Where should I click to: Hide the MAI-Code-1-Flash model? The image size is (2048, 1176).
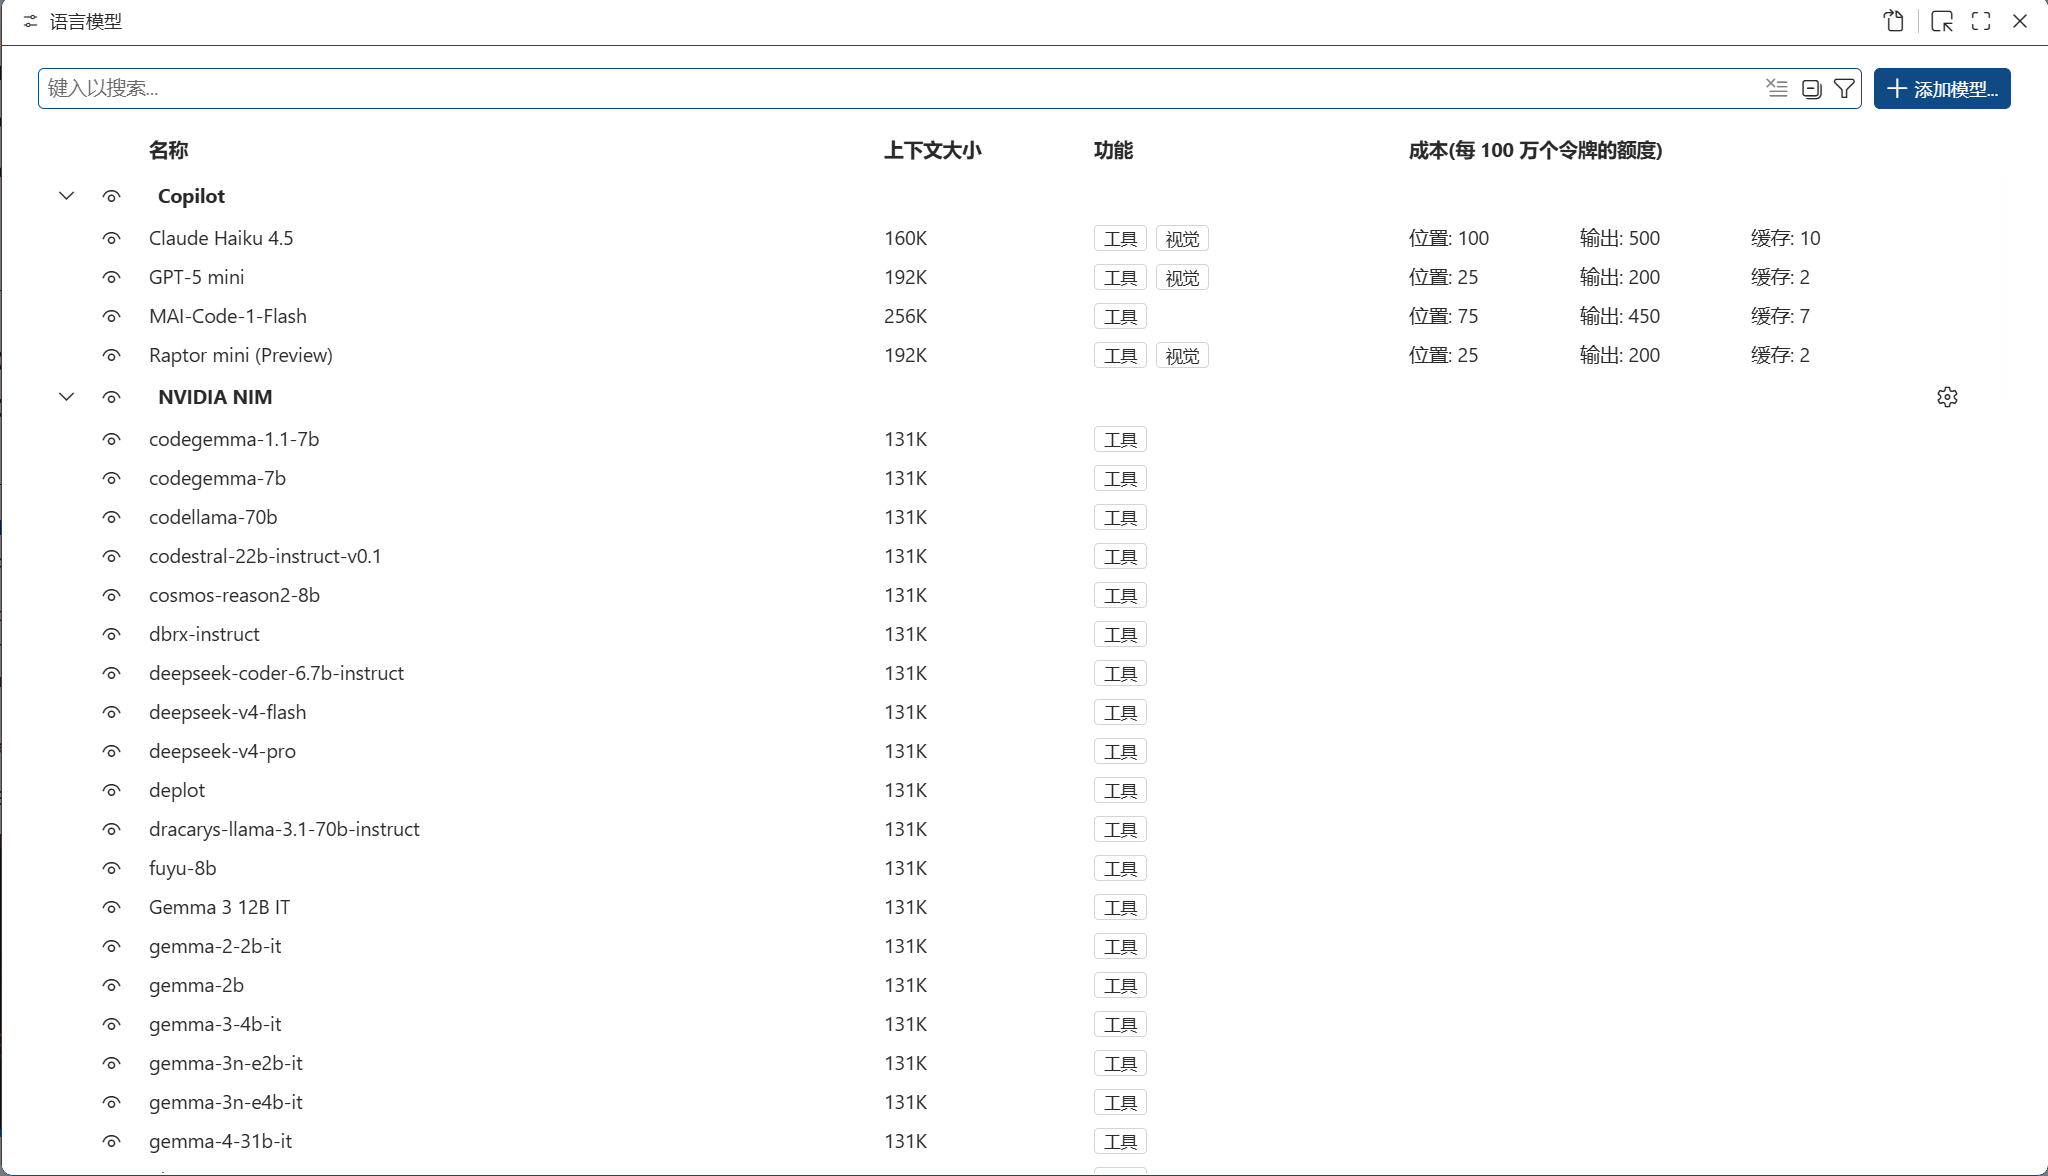pos(111,316)
